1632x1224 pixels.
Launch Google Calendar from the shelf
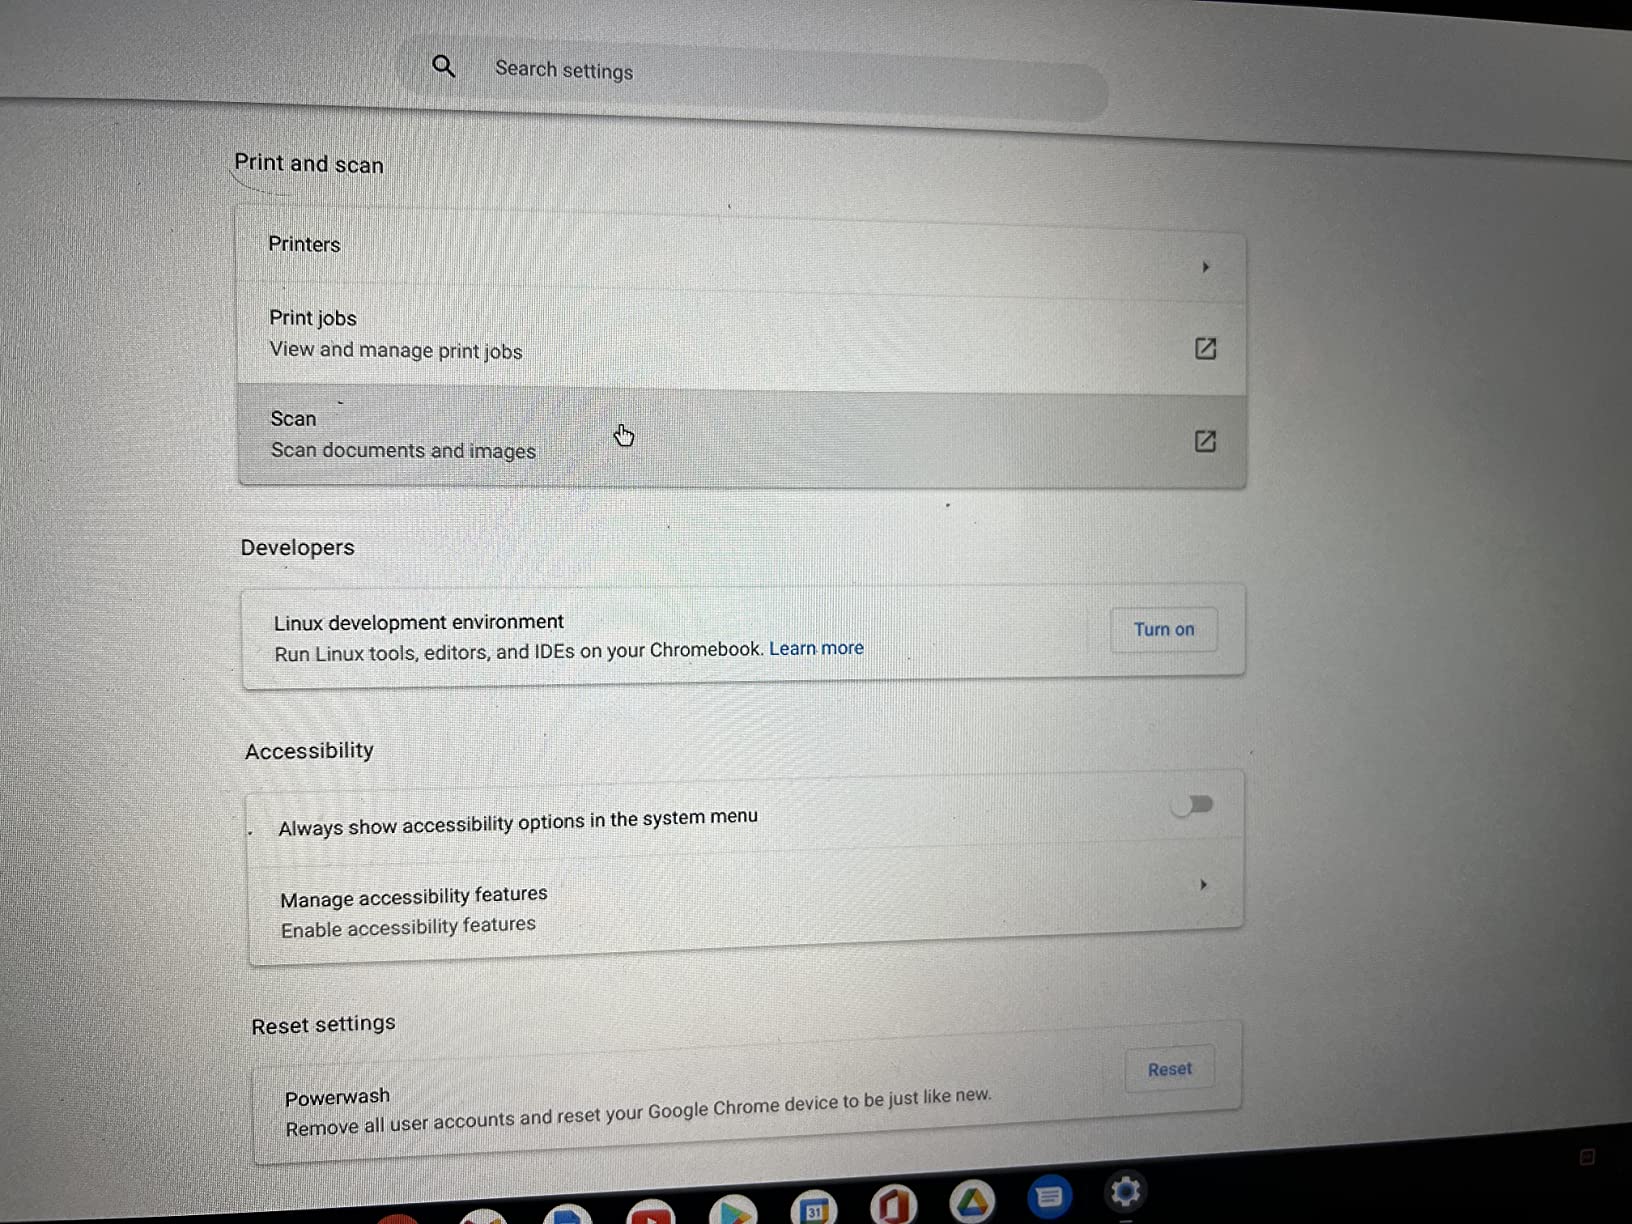(x=814, y=1207)
